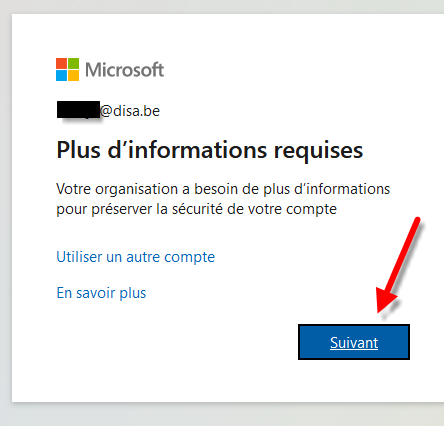
Task: Open the Utiliser un autre compte link
Action: coord(135,257)
